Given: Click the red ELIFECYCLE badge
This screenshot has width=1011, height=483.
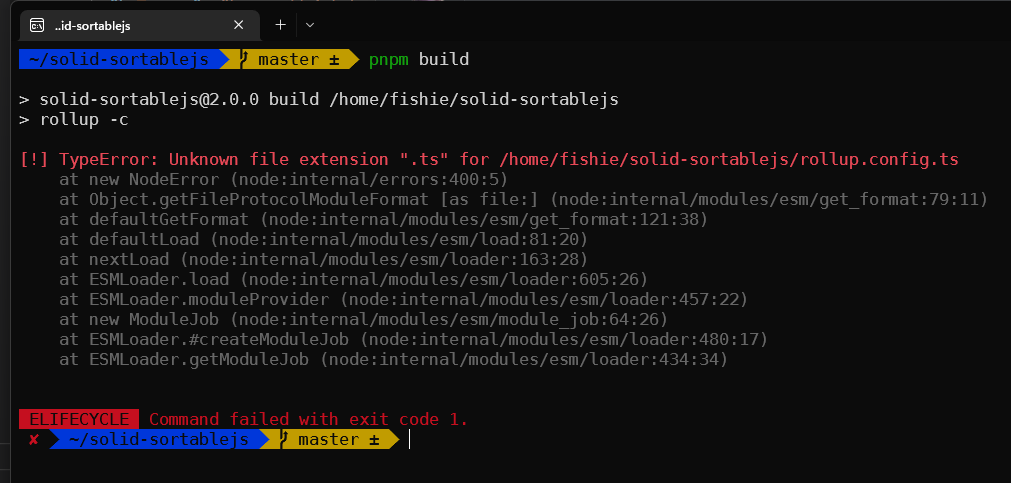Looking at the screenshot, I should pos(79,419).
